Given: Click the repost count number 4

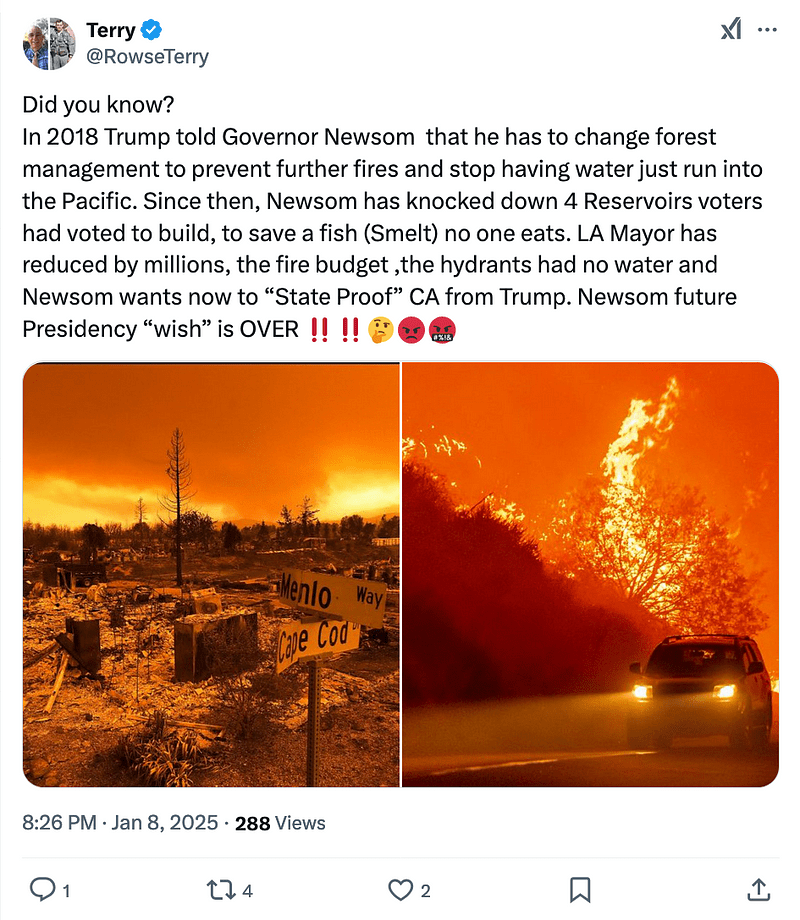Looking at the screenshot, I should (x=247, y=890).
